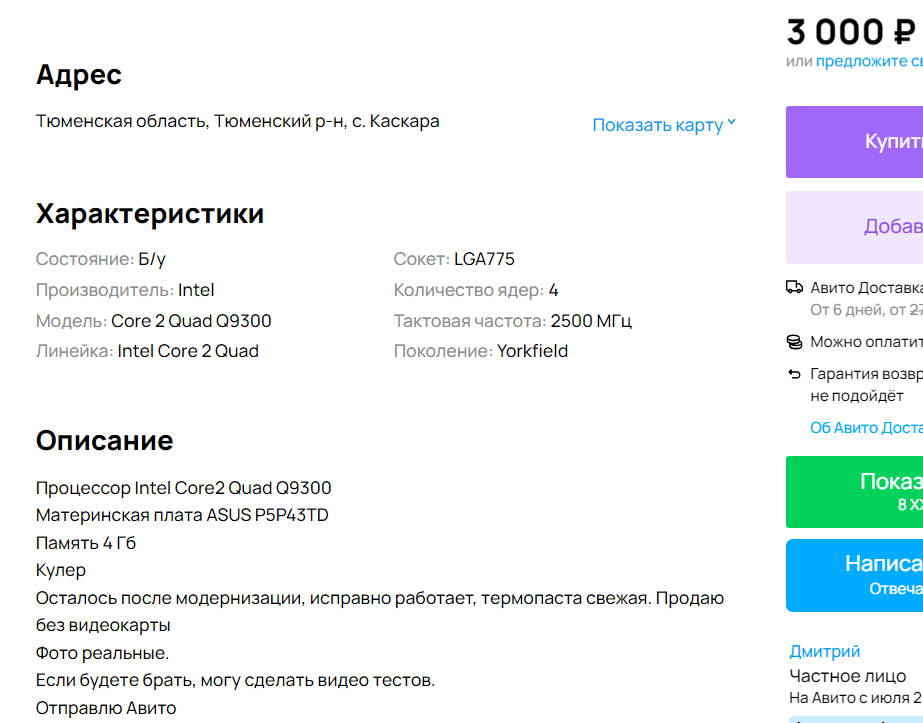Click the green show phone number button
This screenshot has height=723, width=923.
[855, 492]
